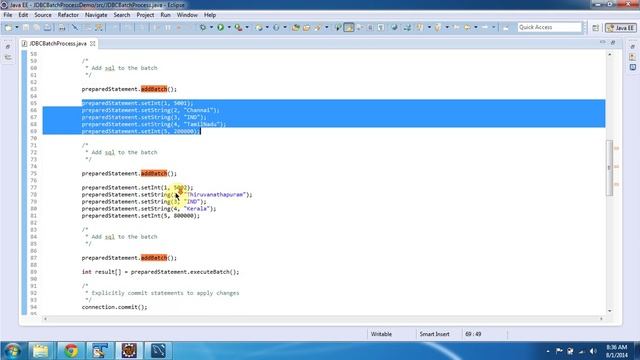Click the Open Type toolbar icon
640x360 pixels.
coord(296,27)
